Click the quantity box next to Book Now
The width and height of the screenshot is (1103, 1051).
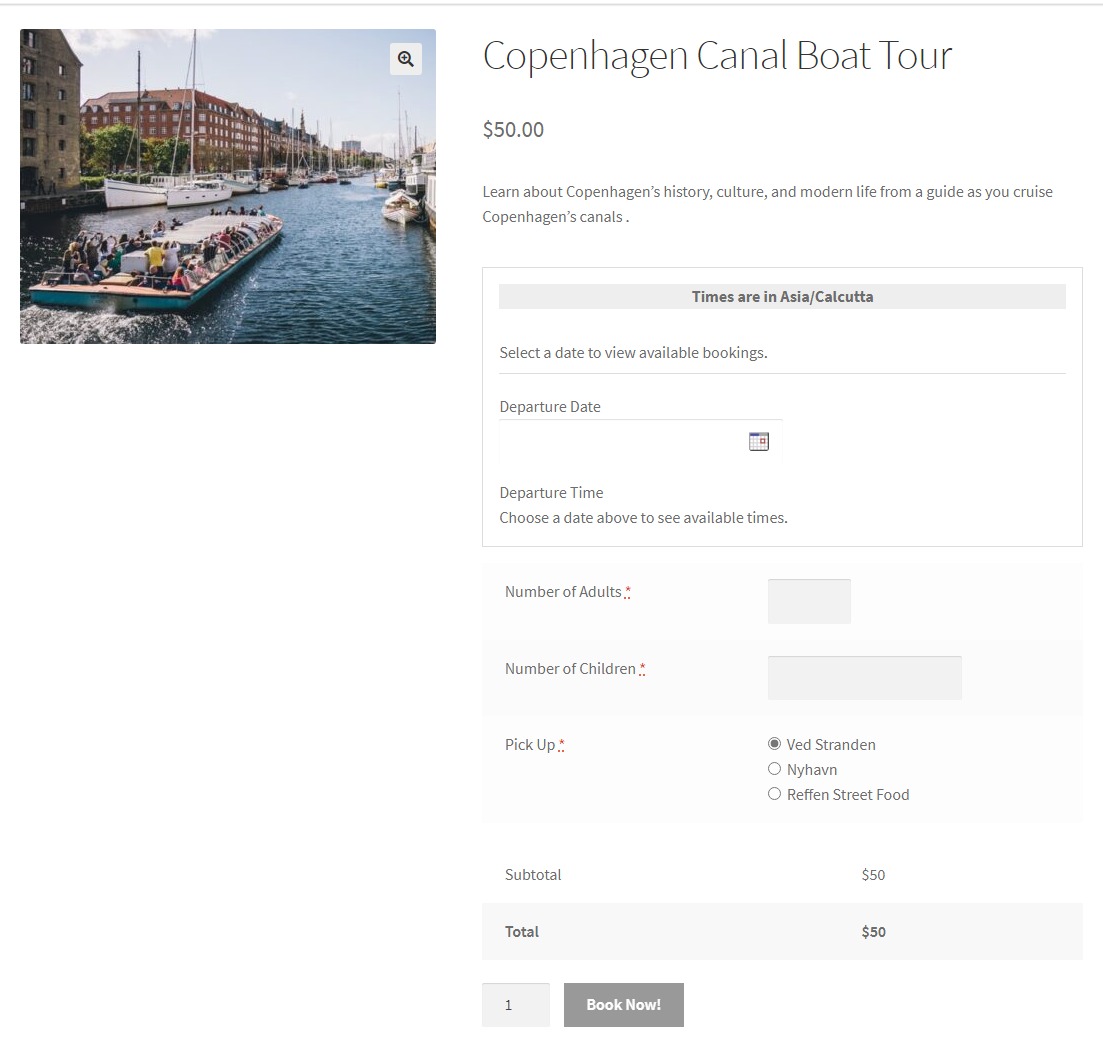tap(515, 1005)
